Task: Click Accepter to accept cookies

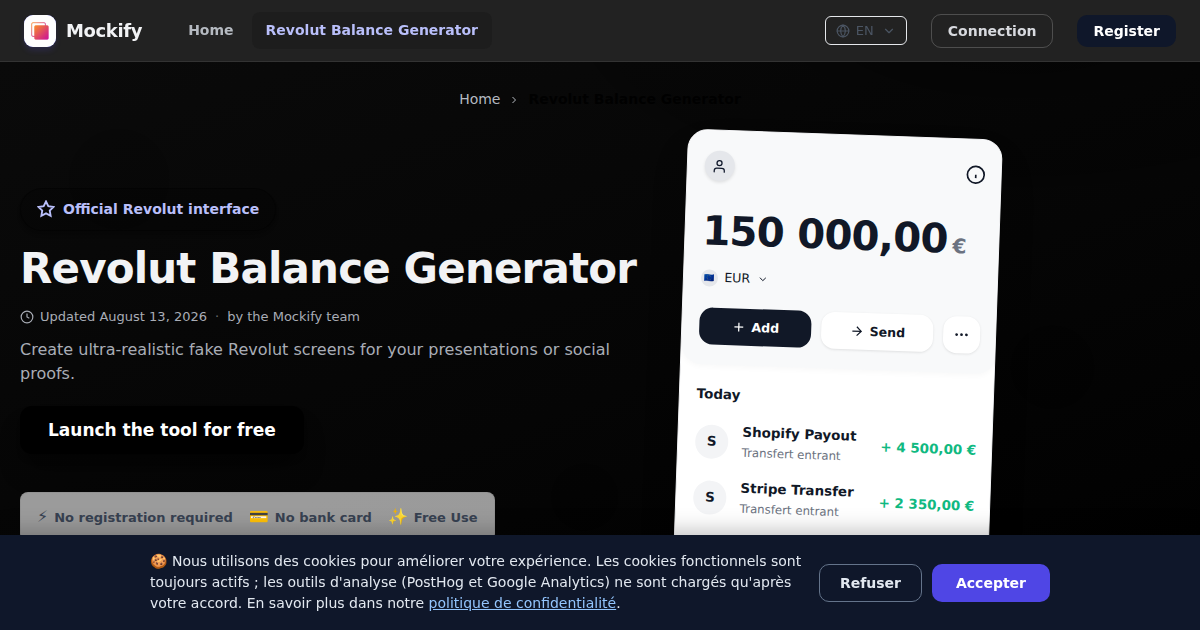Action: (x=991, y=583)
